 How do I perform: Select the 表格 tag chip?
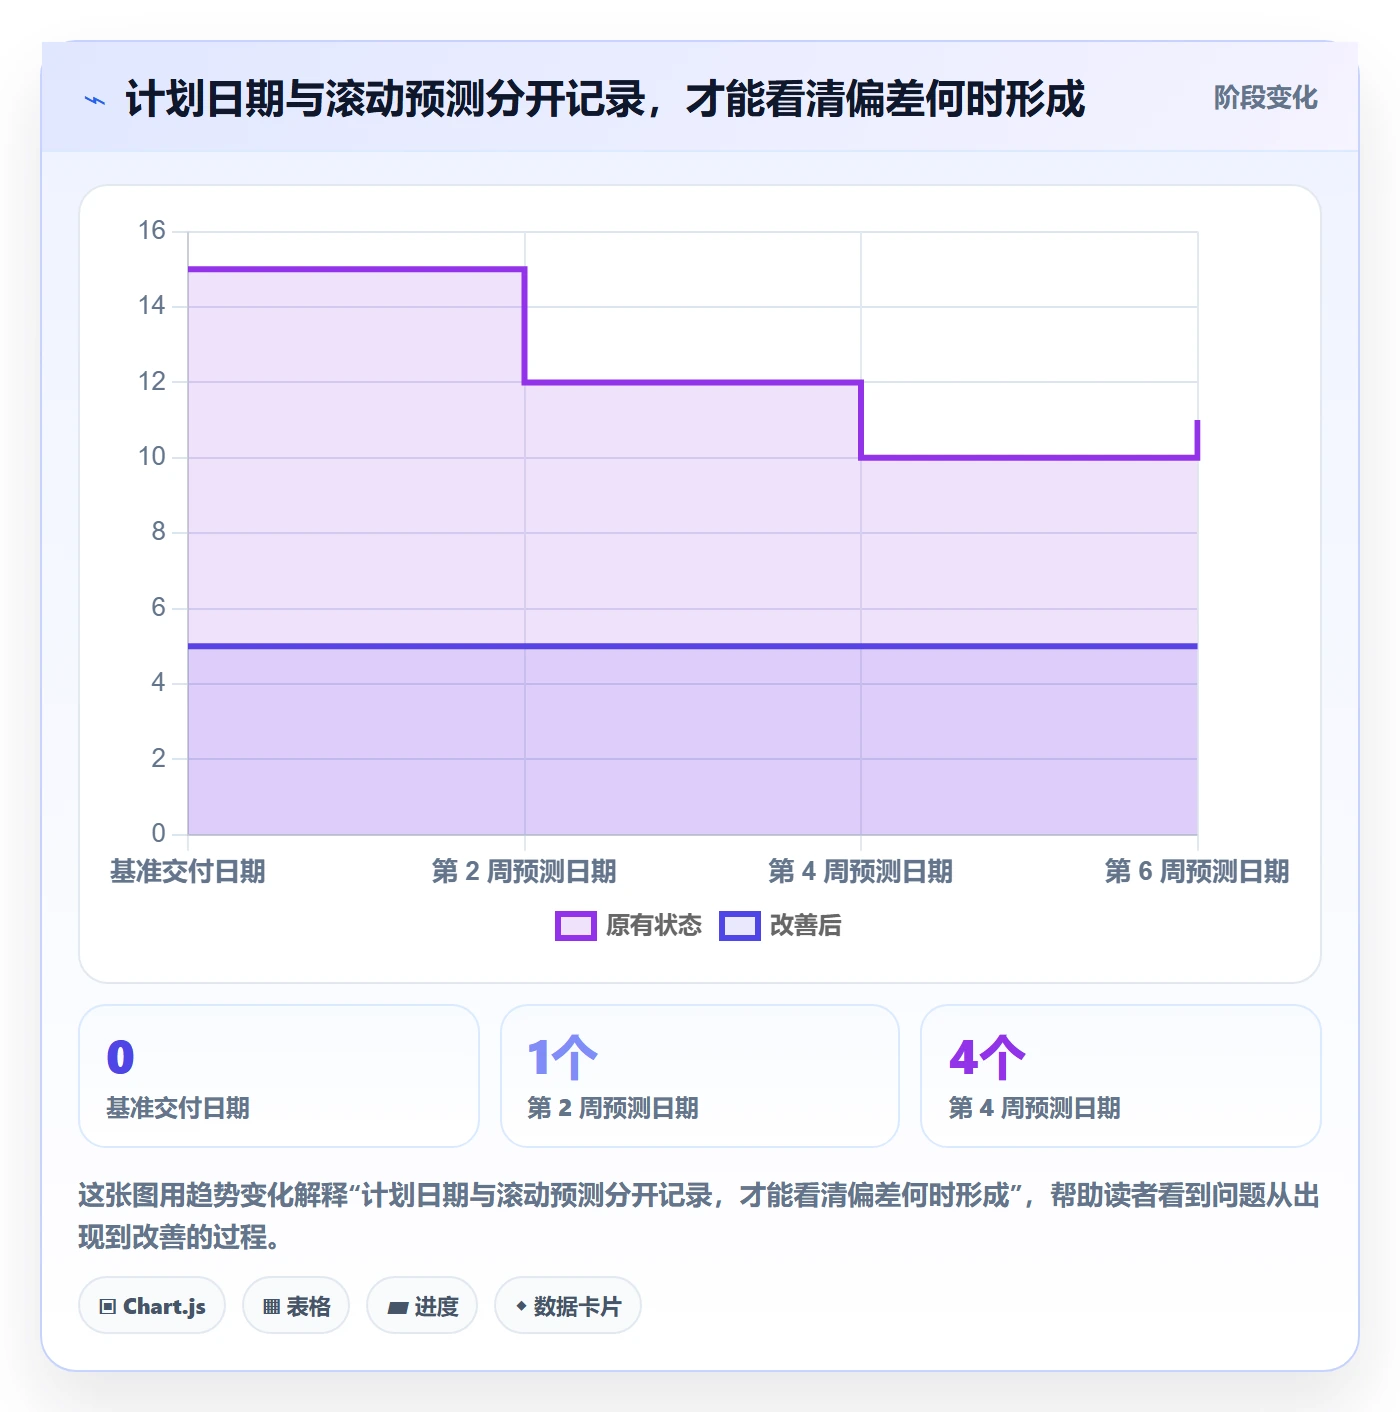tap(296, 1306)
